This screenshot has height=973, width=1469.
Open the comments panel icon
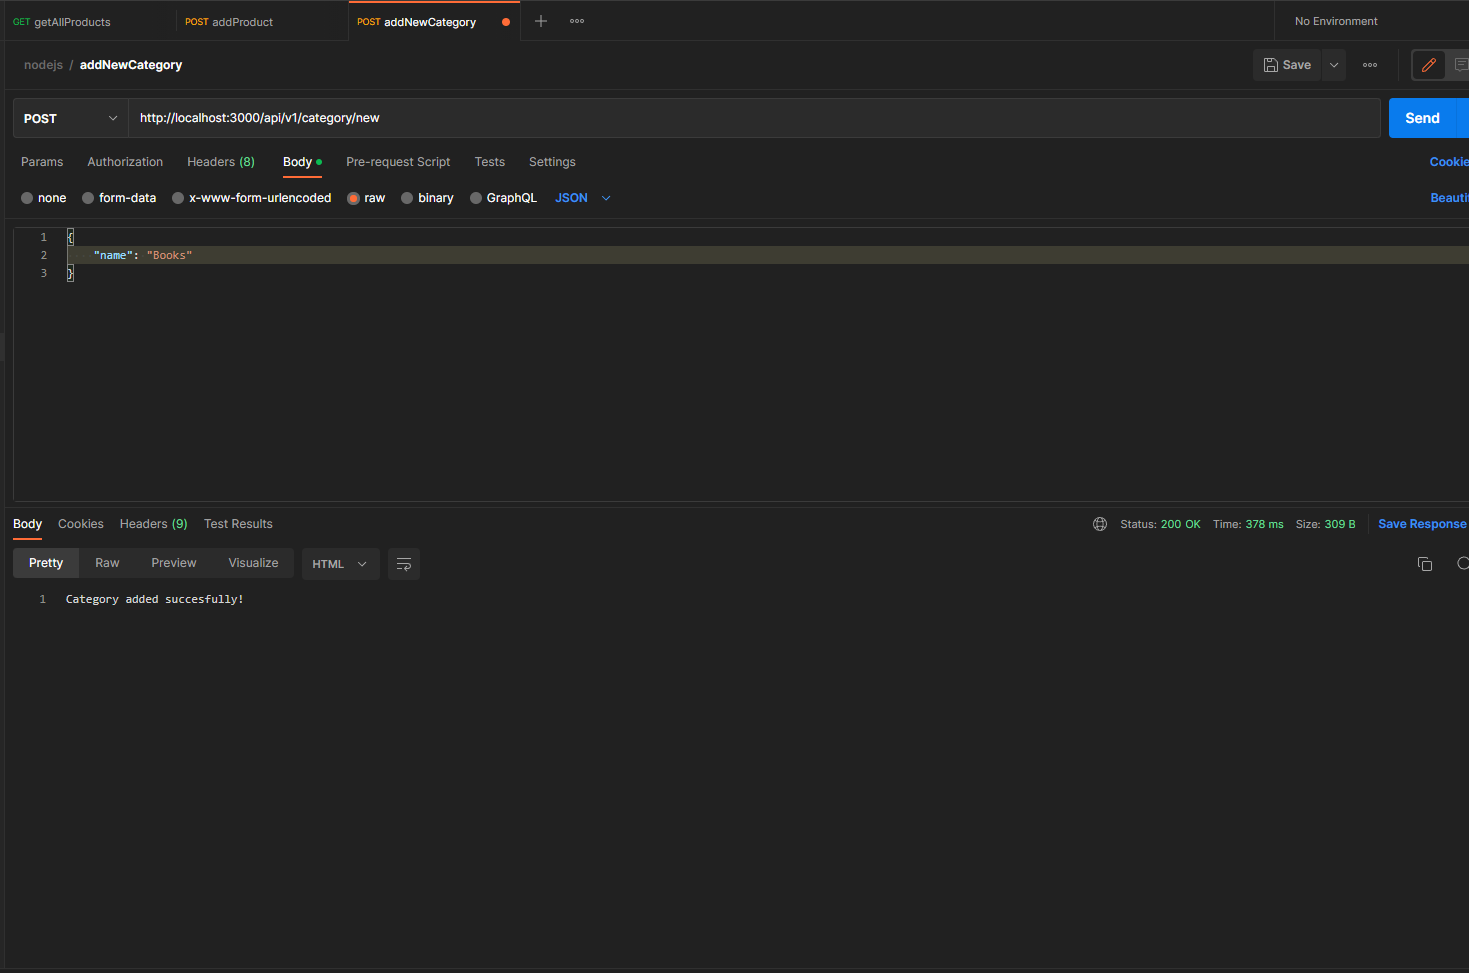click(x=1461, y=64)
